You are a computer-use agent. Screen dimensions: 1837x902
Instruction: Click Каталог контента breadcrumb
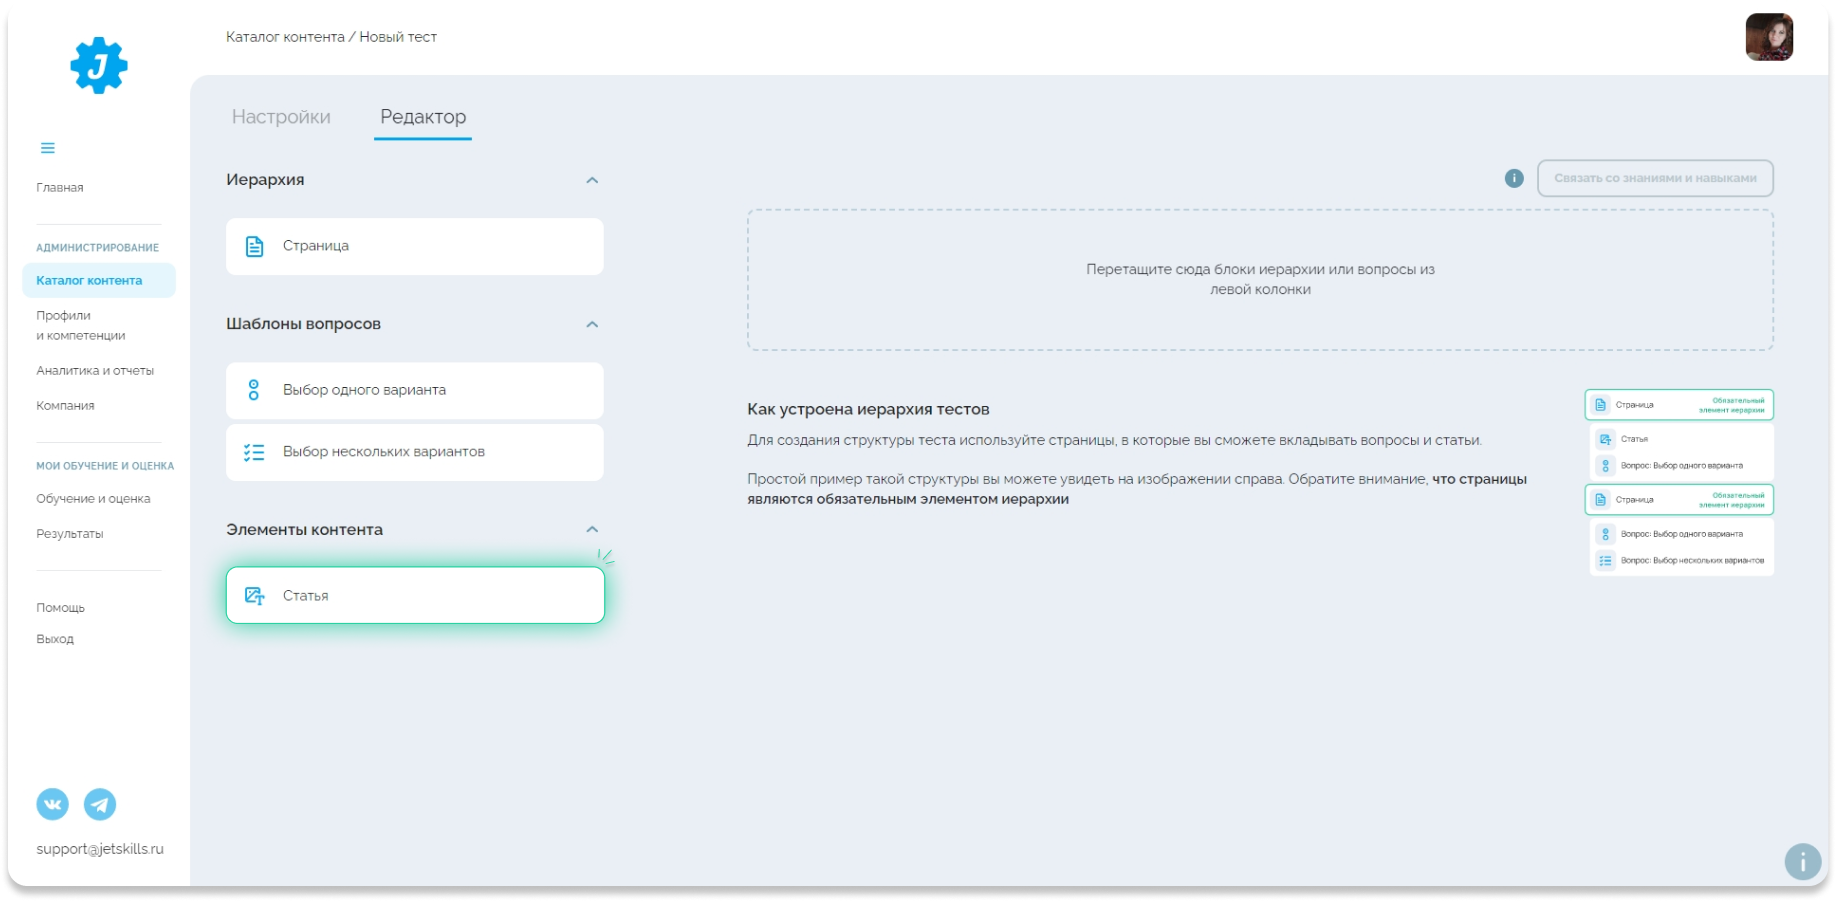pos(285,37)
